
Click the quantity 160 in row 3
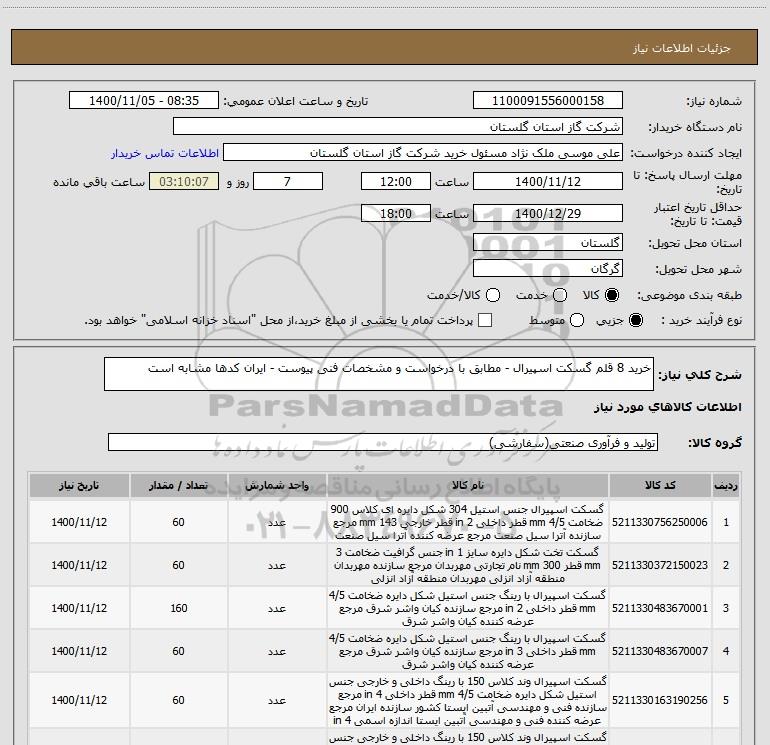(179, 608)
